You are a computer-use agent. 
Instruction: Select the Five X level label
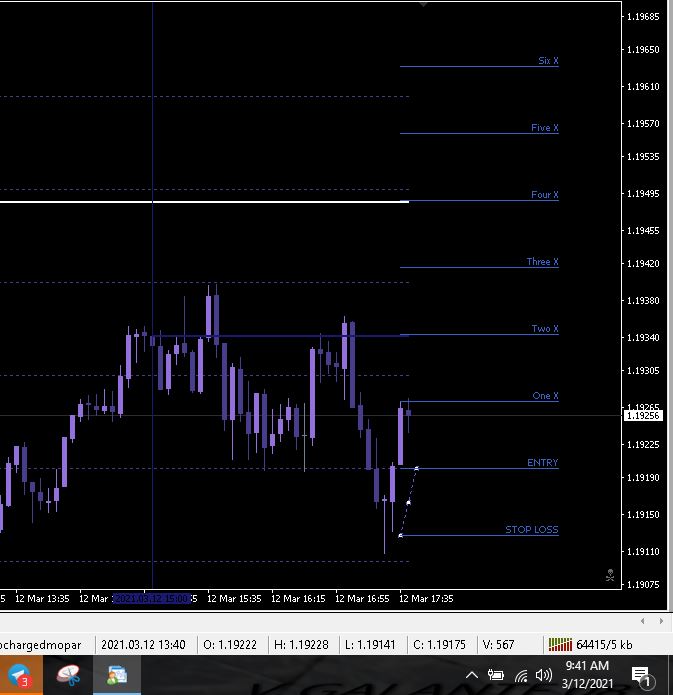coord(544,128)
